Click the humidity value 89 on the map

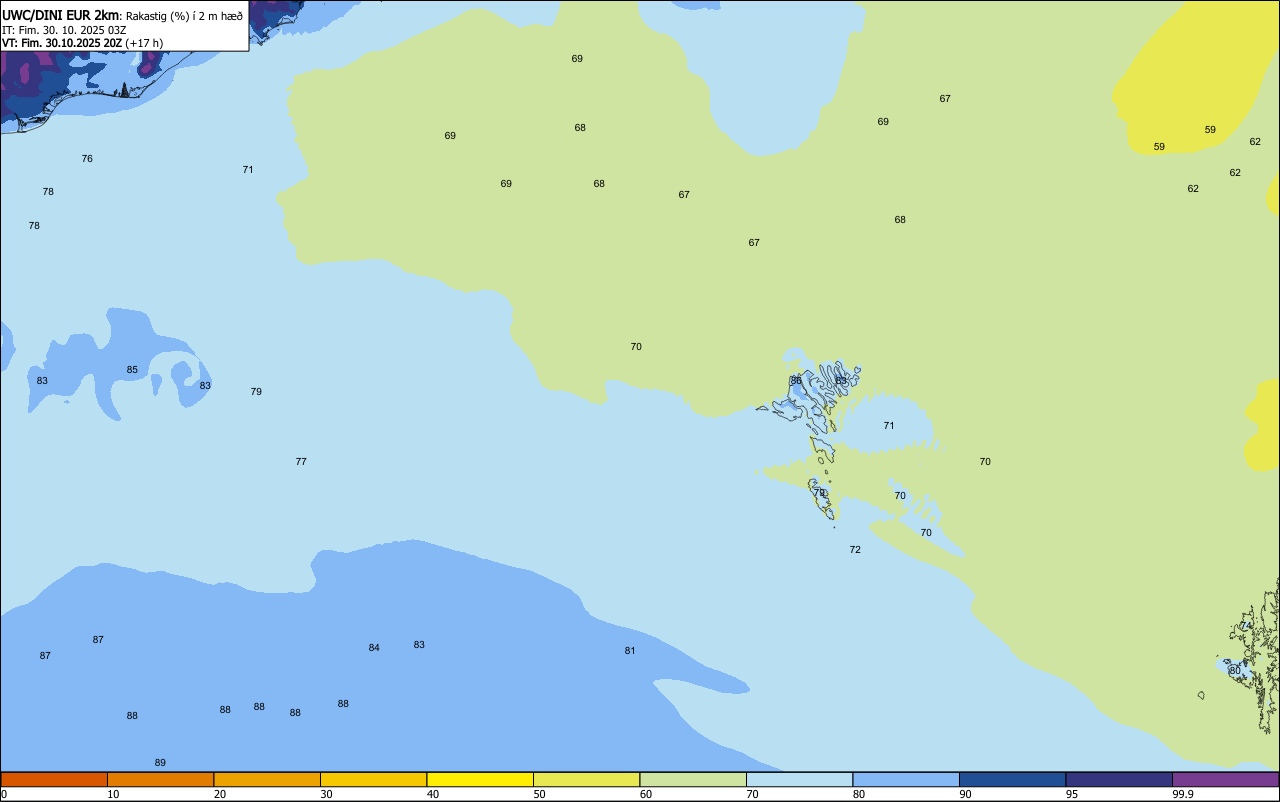(x=160, y=763)
